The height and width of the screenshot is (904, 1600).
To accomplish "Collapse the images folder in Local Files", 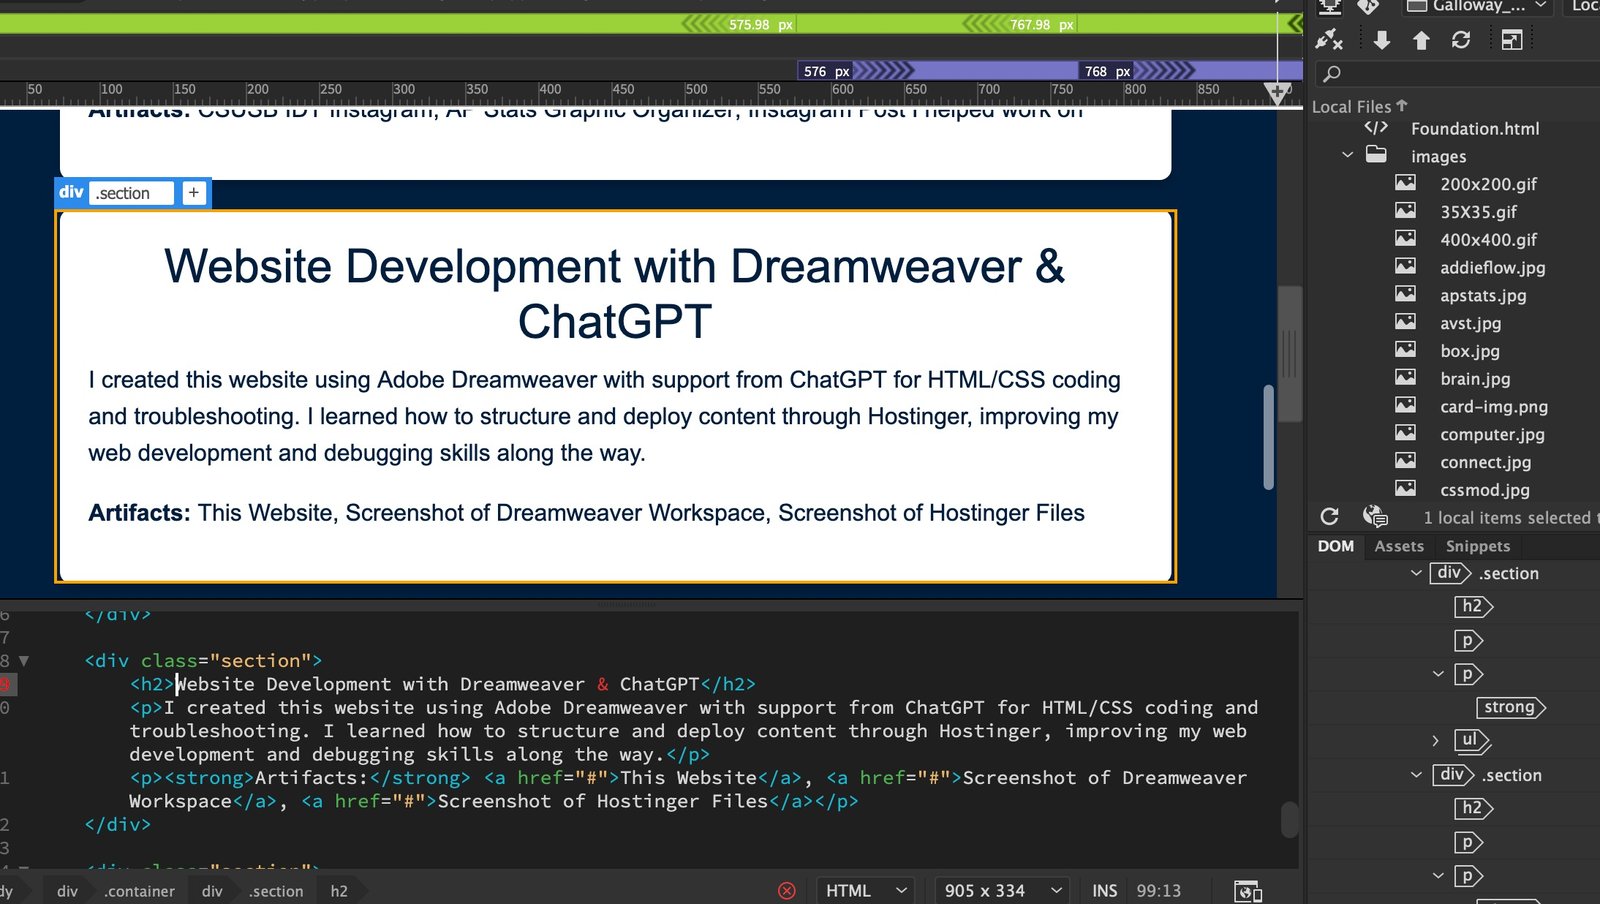I will (1347, 155).
